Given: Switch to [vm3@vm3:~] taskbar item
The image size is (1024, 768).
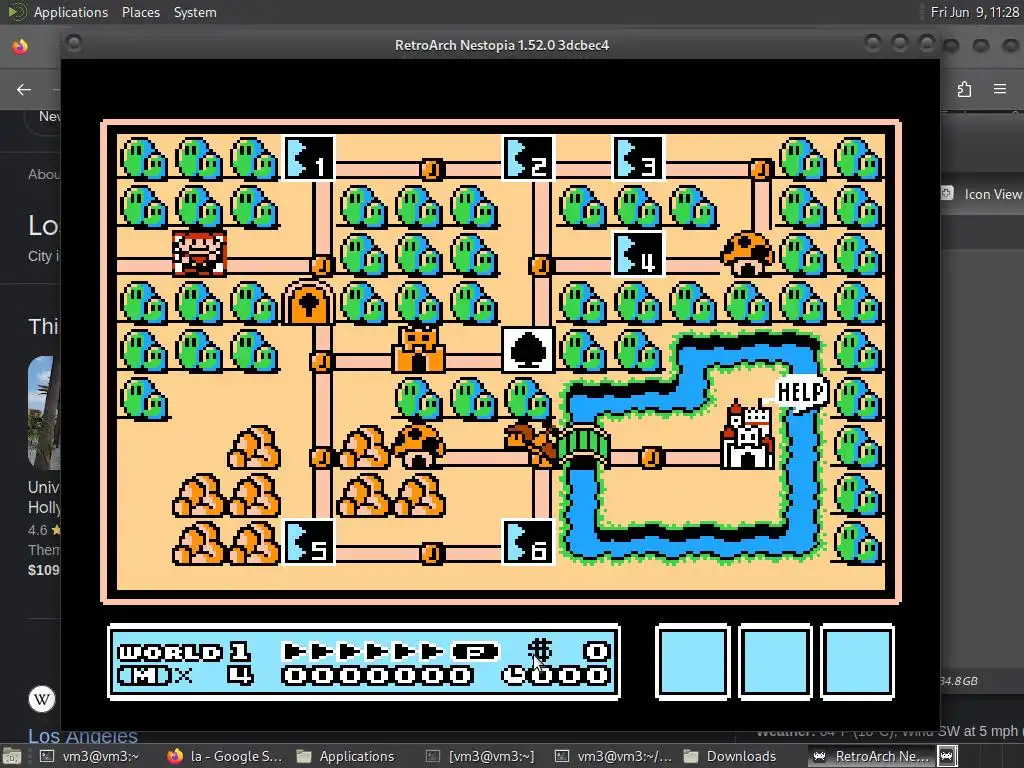Looking at the screenshot, I should 480,756.
